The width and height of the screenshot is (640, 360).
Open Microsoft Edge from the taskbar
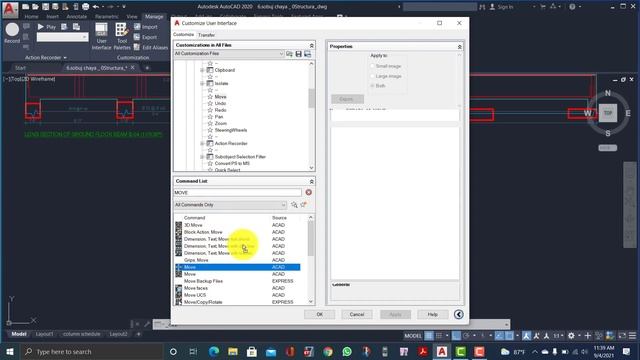(x=214, y=351)
